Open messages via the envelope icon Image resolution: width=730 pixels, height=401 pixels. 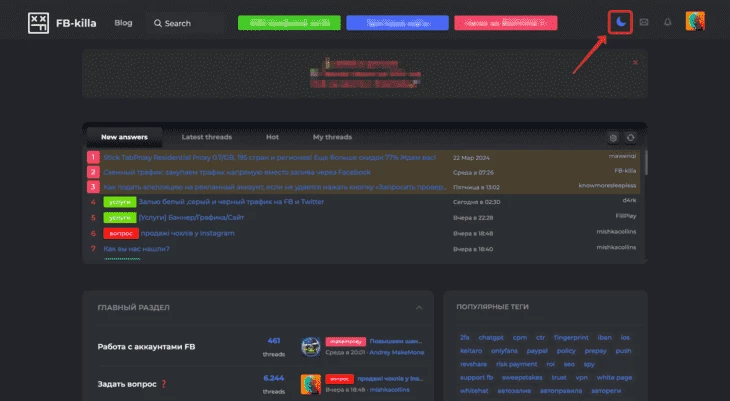pos(644,22)
